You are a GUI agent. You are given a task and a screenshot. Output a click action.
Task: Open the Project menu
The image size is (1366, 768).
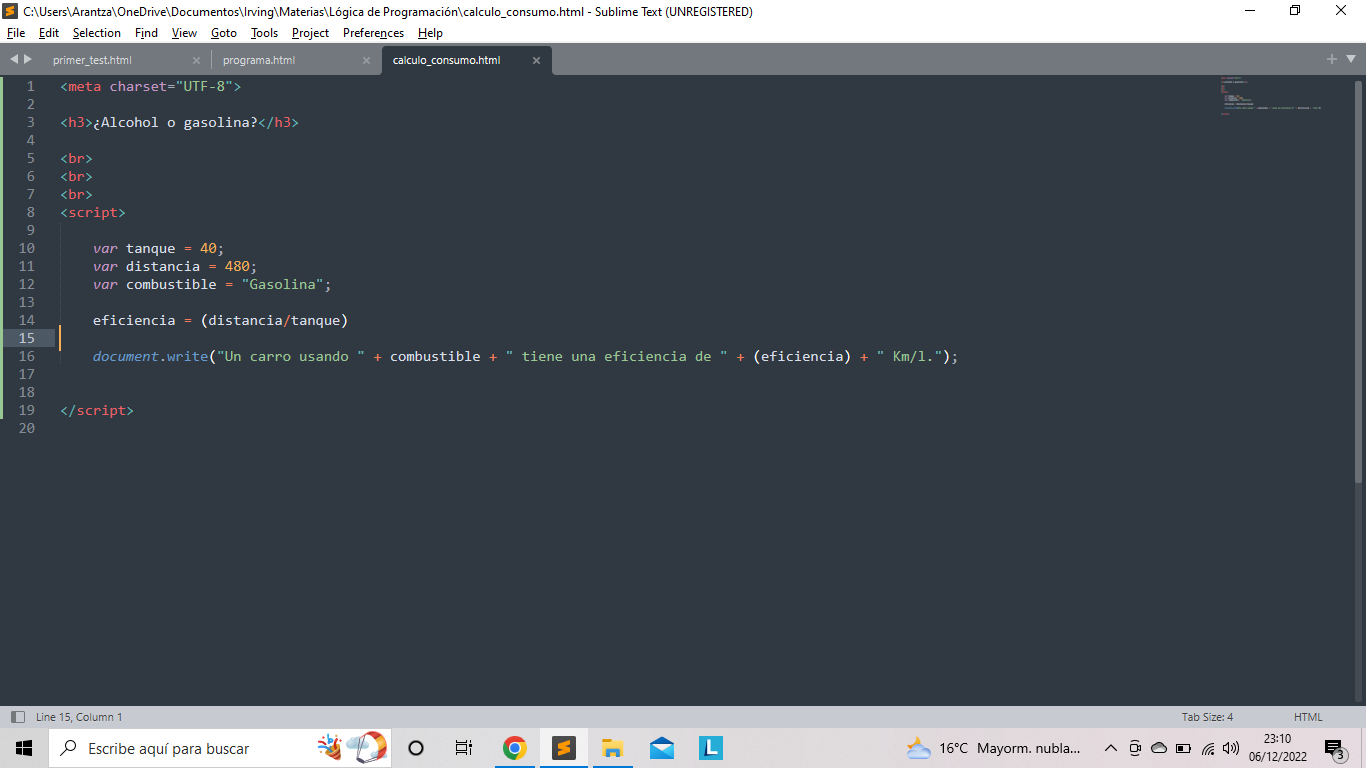(311, 33)
